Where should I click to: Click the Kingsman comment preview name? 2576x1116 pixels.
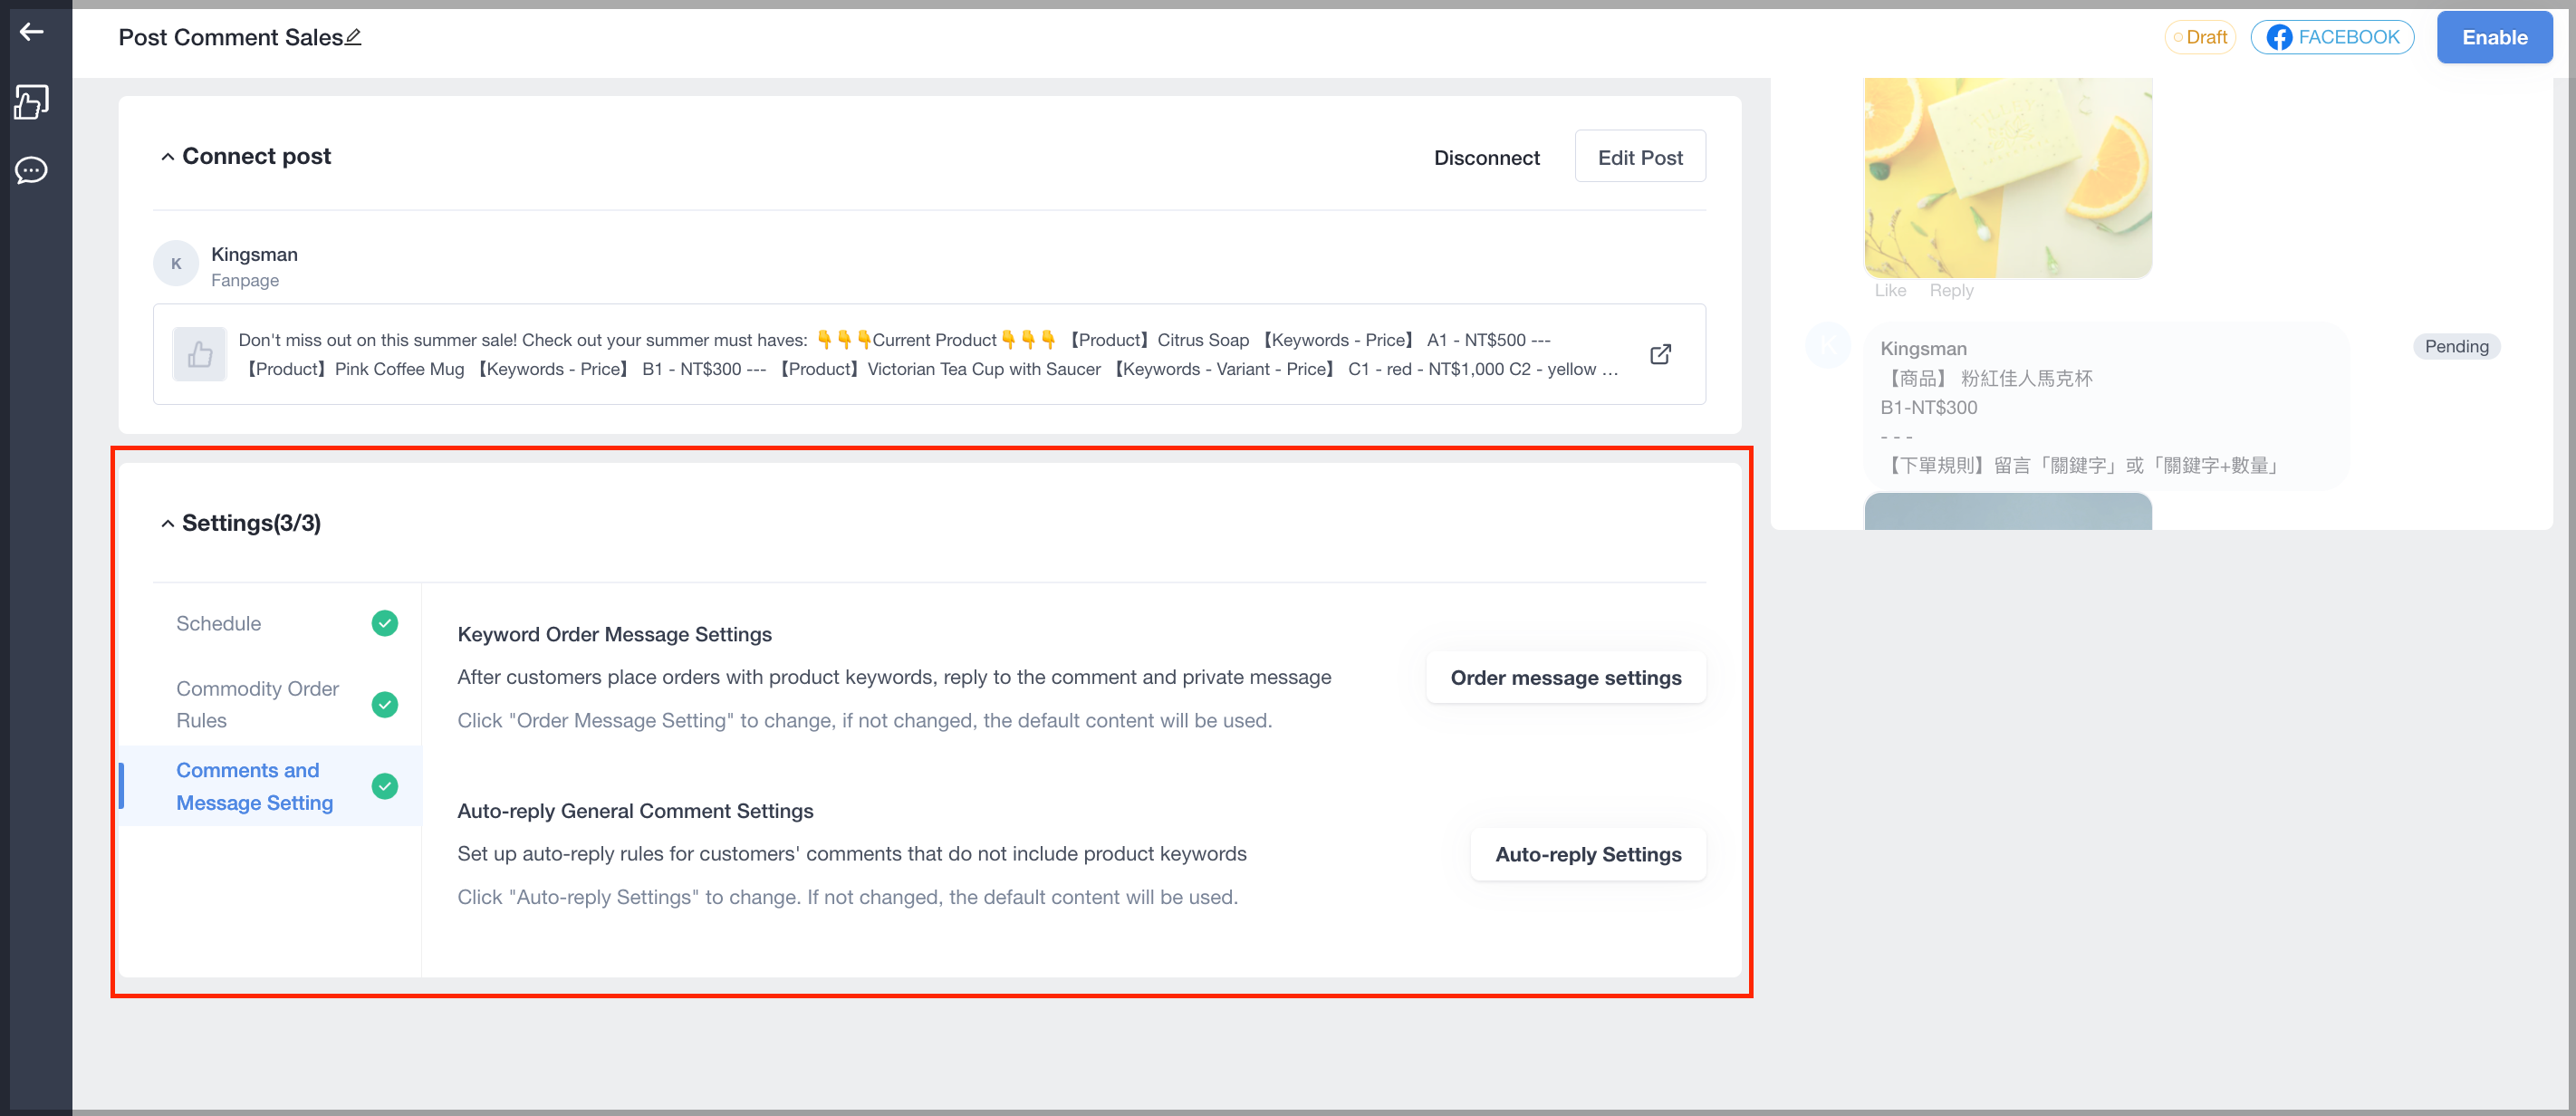1923,348
